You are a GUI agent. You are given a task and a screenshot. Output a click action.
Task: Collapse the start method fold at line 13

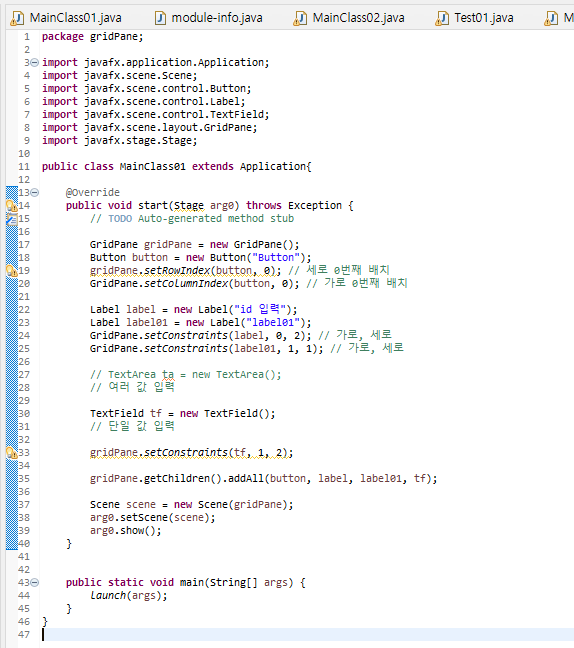(x=35, y=192)
